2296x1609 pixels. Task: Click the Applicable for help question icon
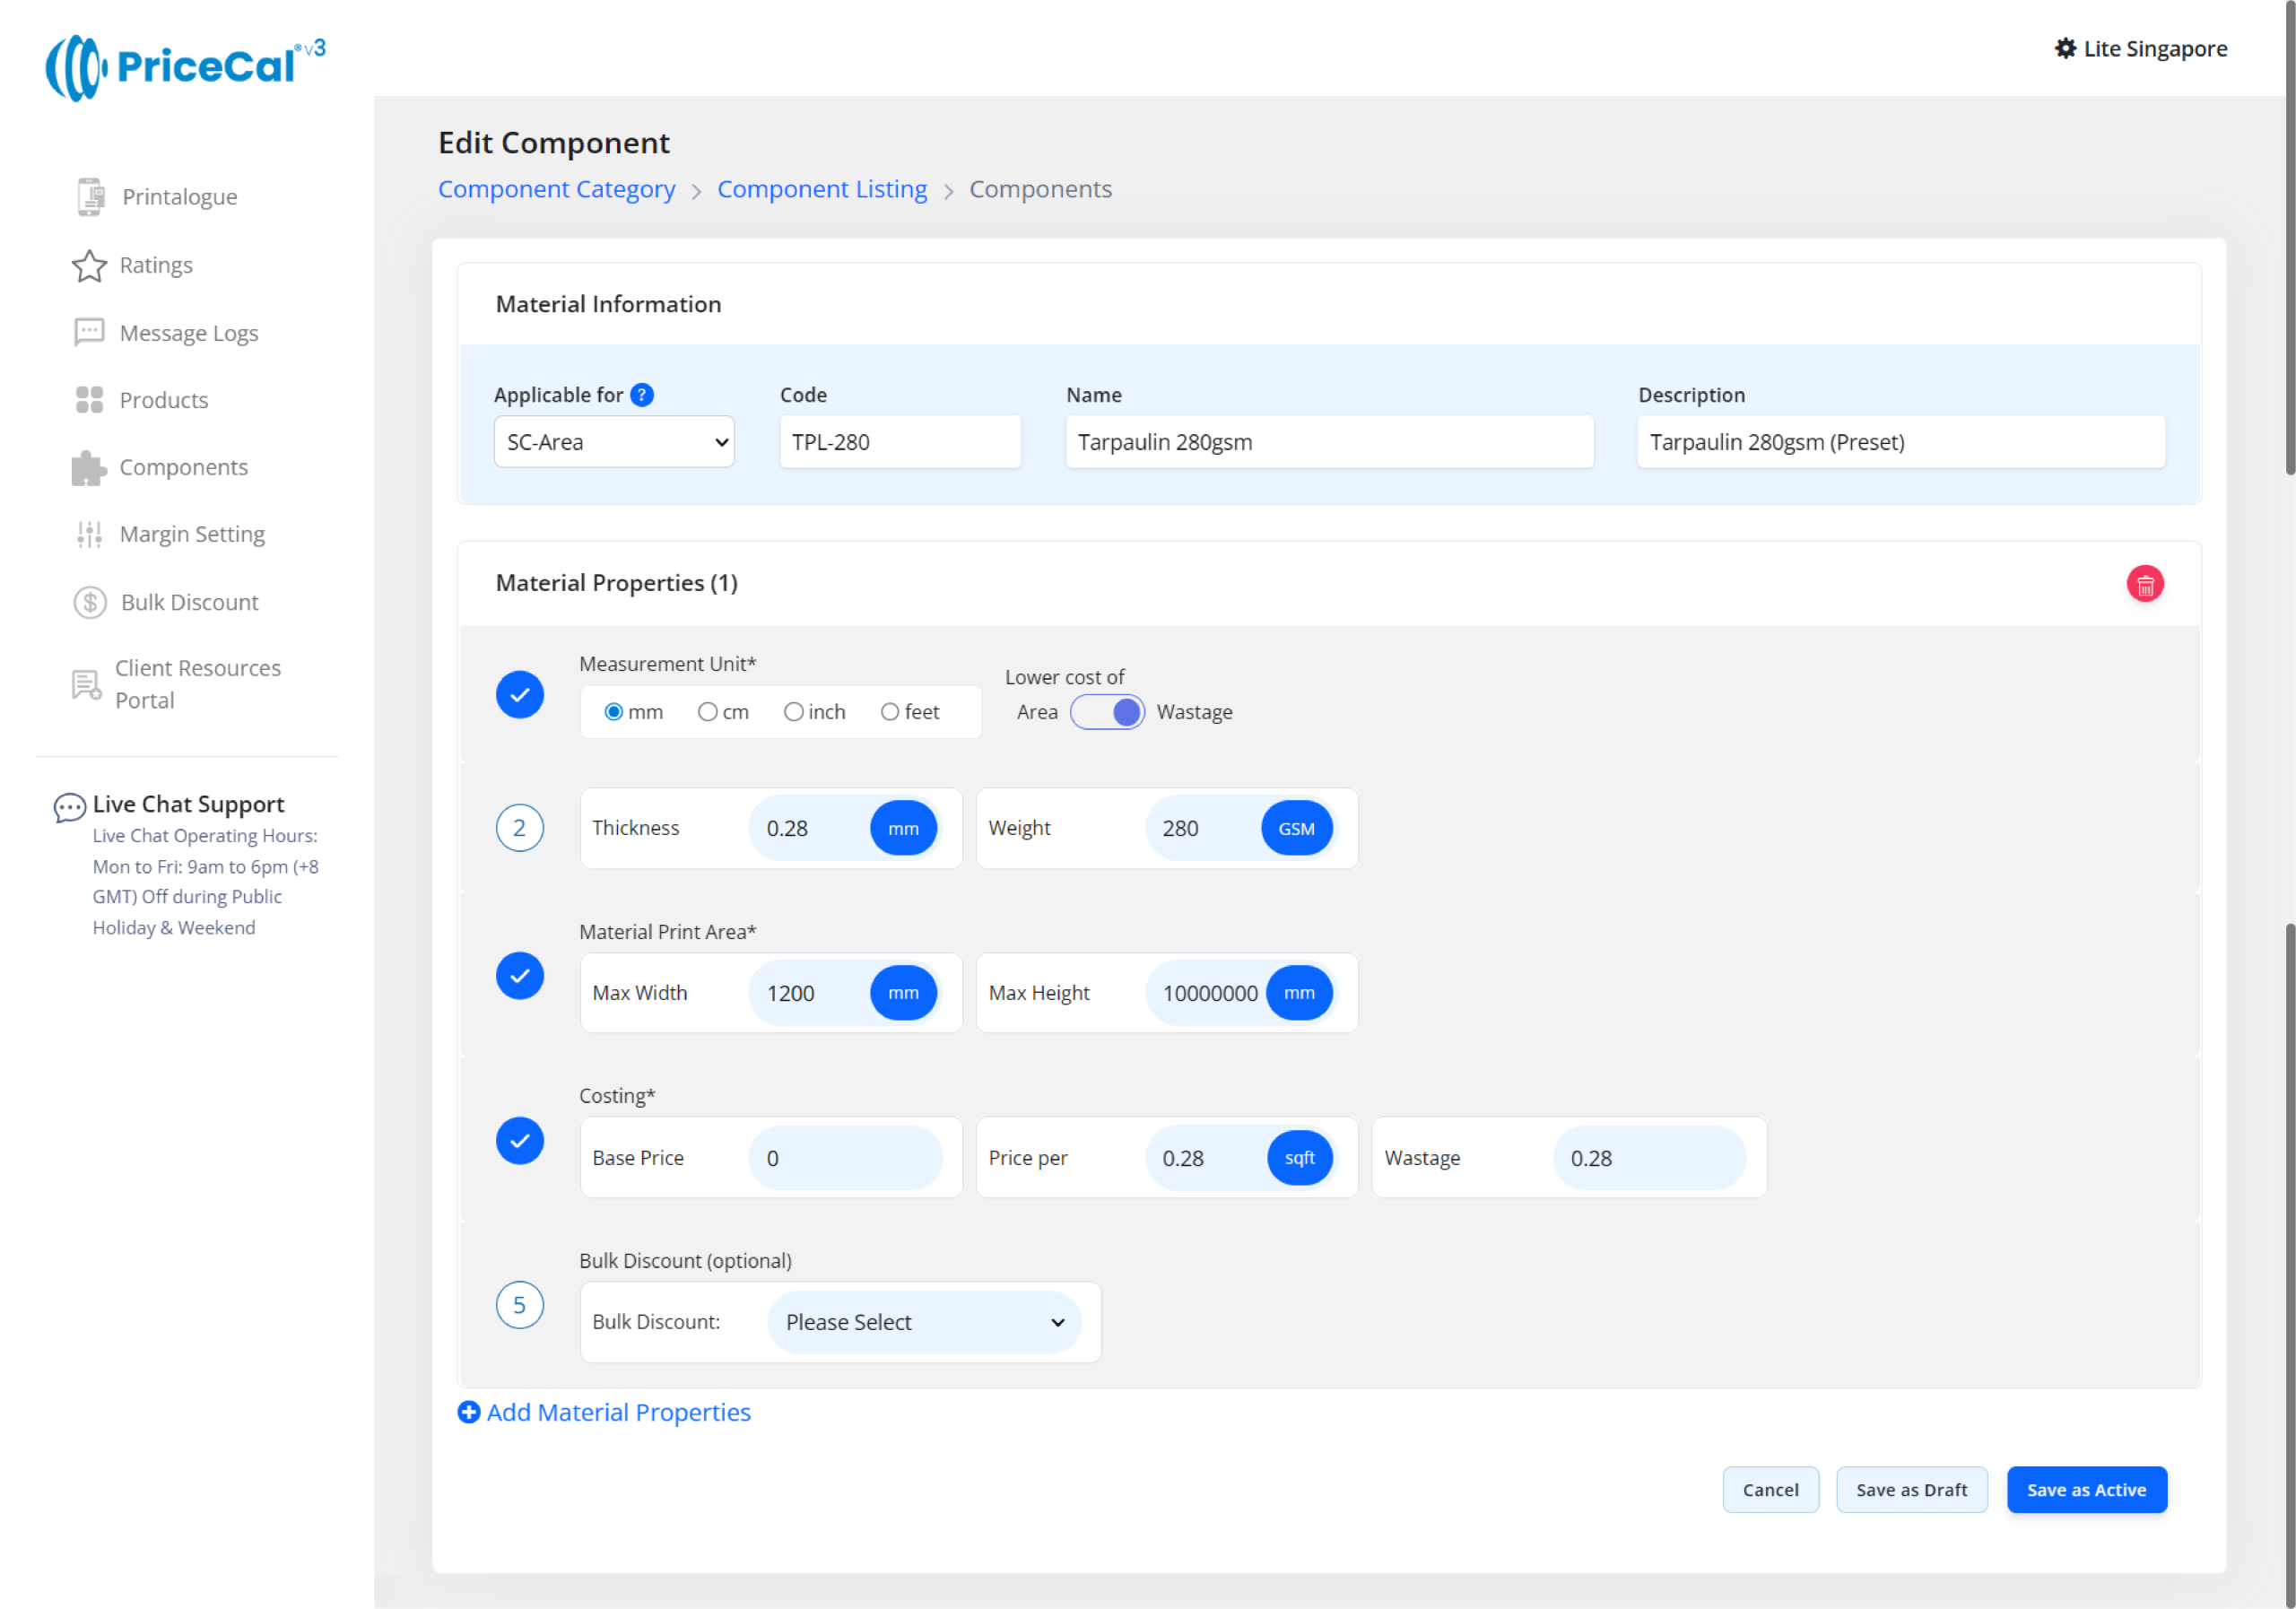(x=642, y=395)
